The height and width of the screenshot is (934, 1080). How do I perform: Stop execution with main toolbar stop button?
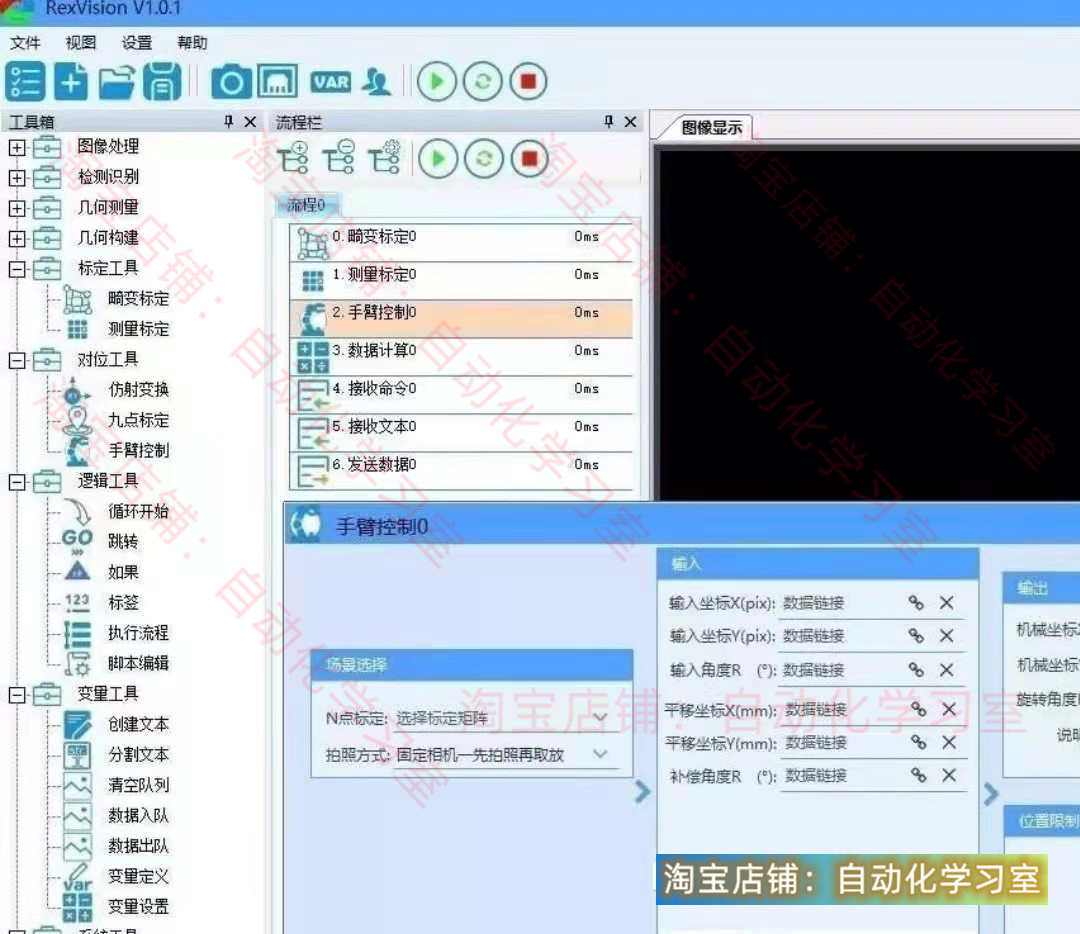pyautogui.click(x=528, y=81)
